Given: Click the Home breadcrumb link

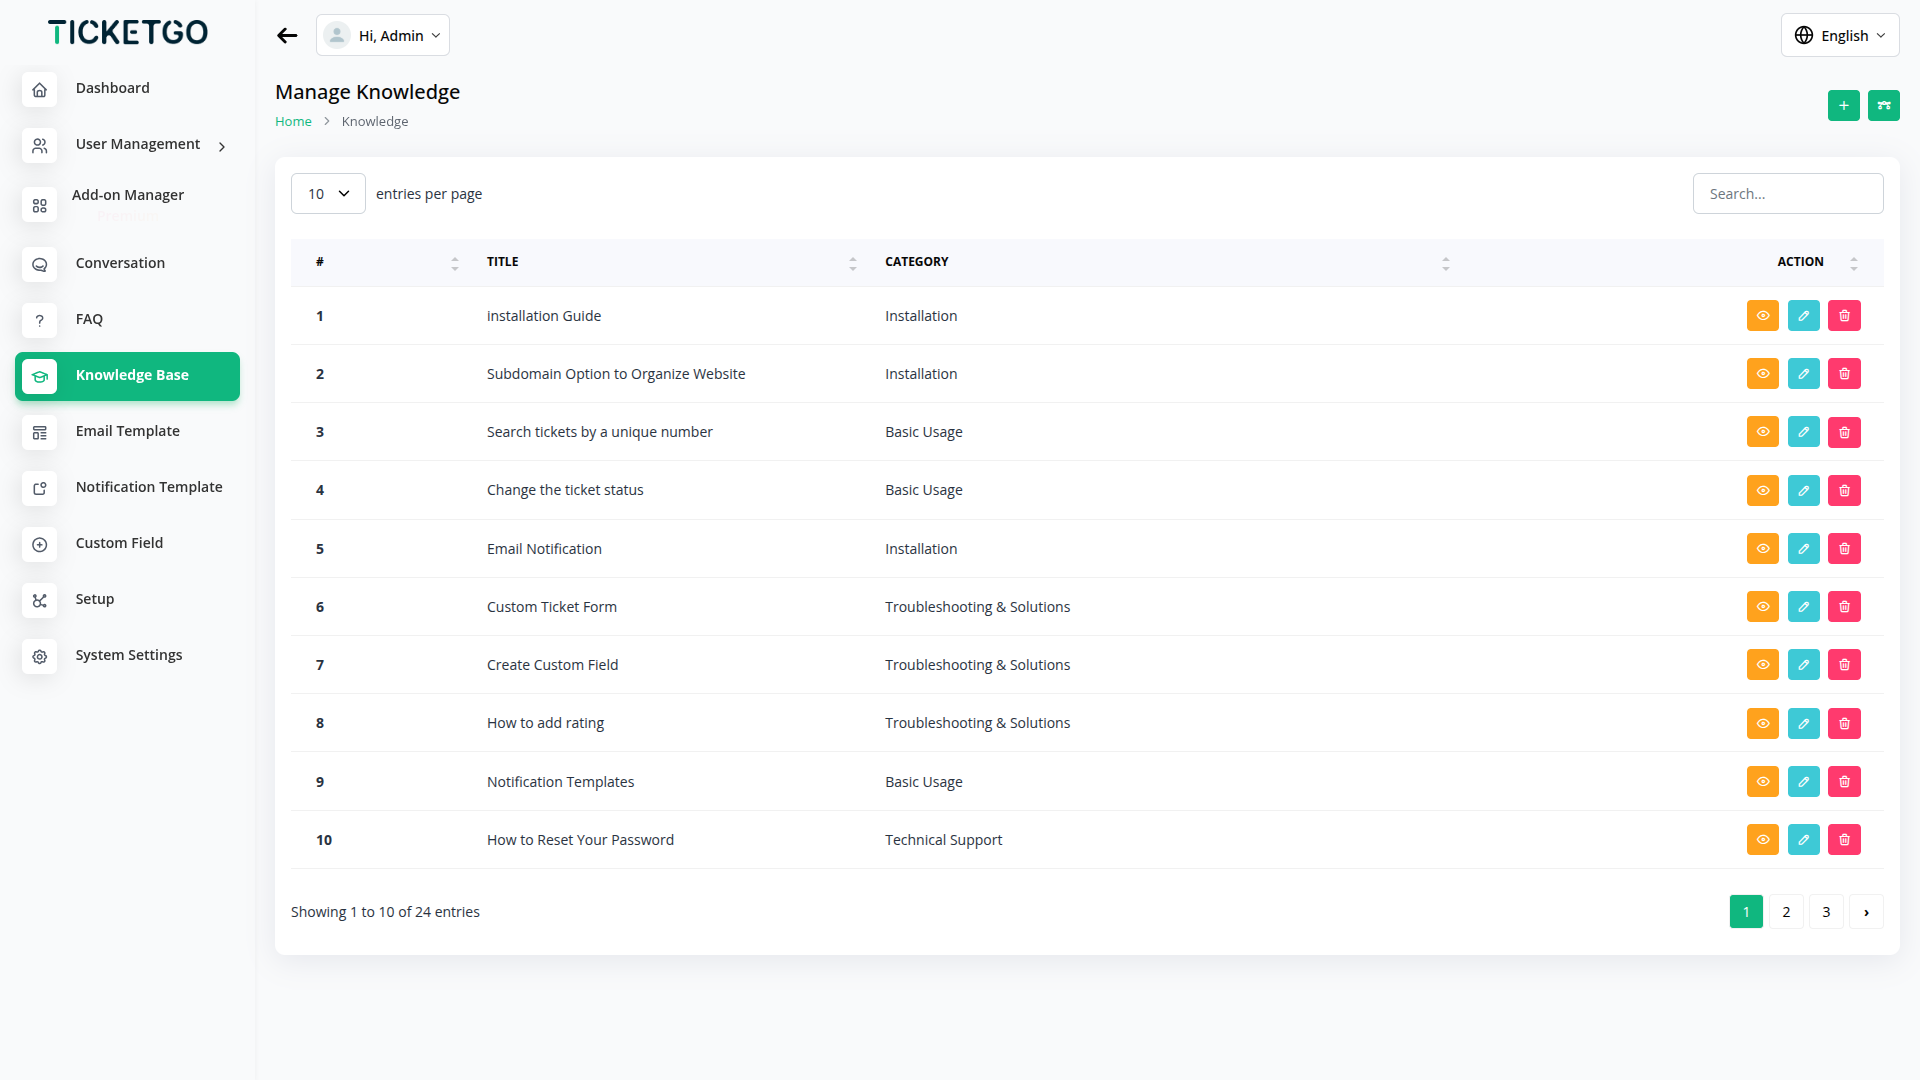Looking at the screenshot, I should coord(293,122).
